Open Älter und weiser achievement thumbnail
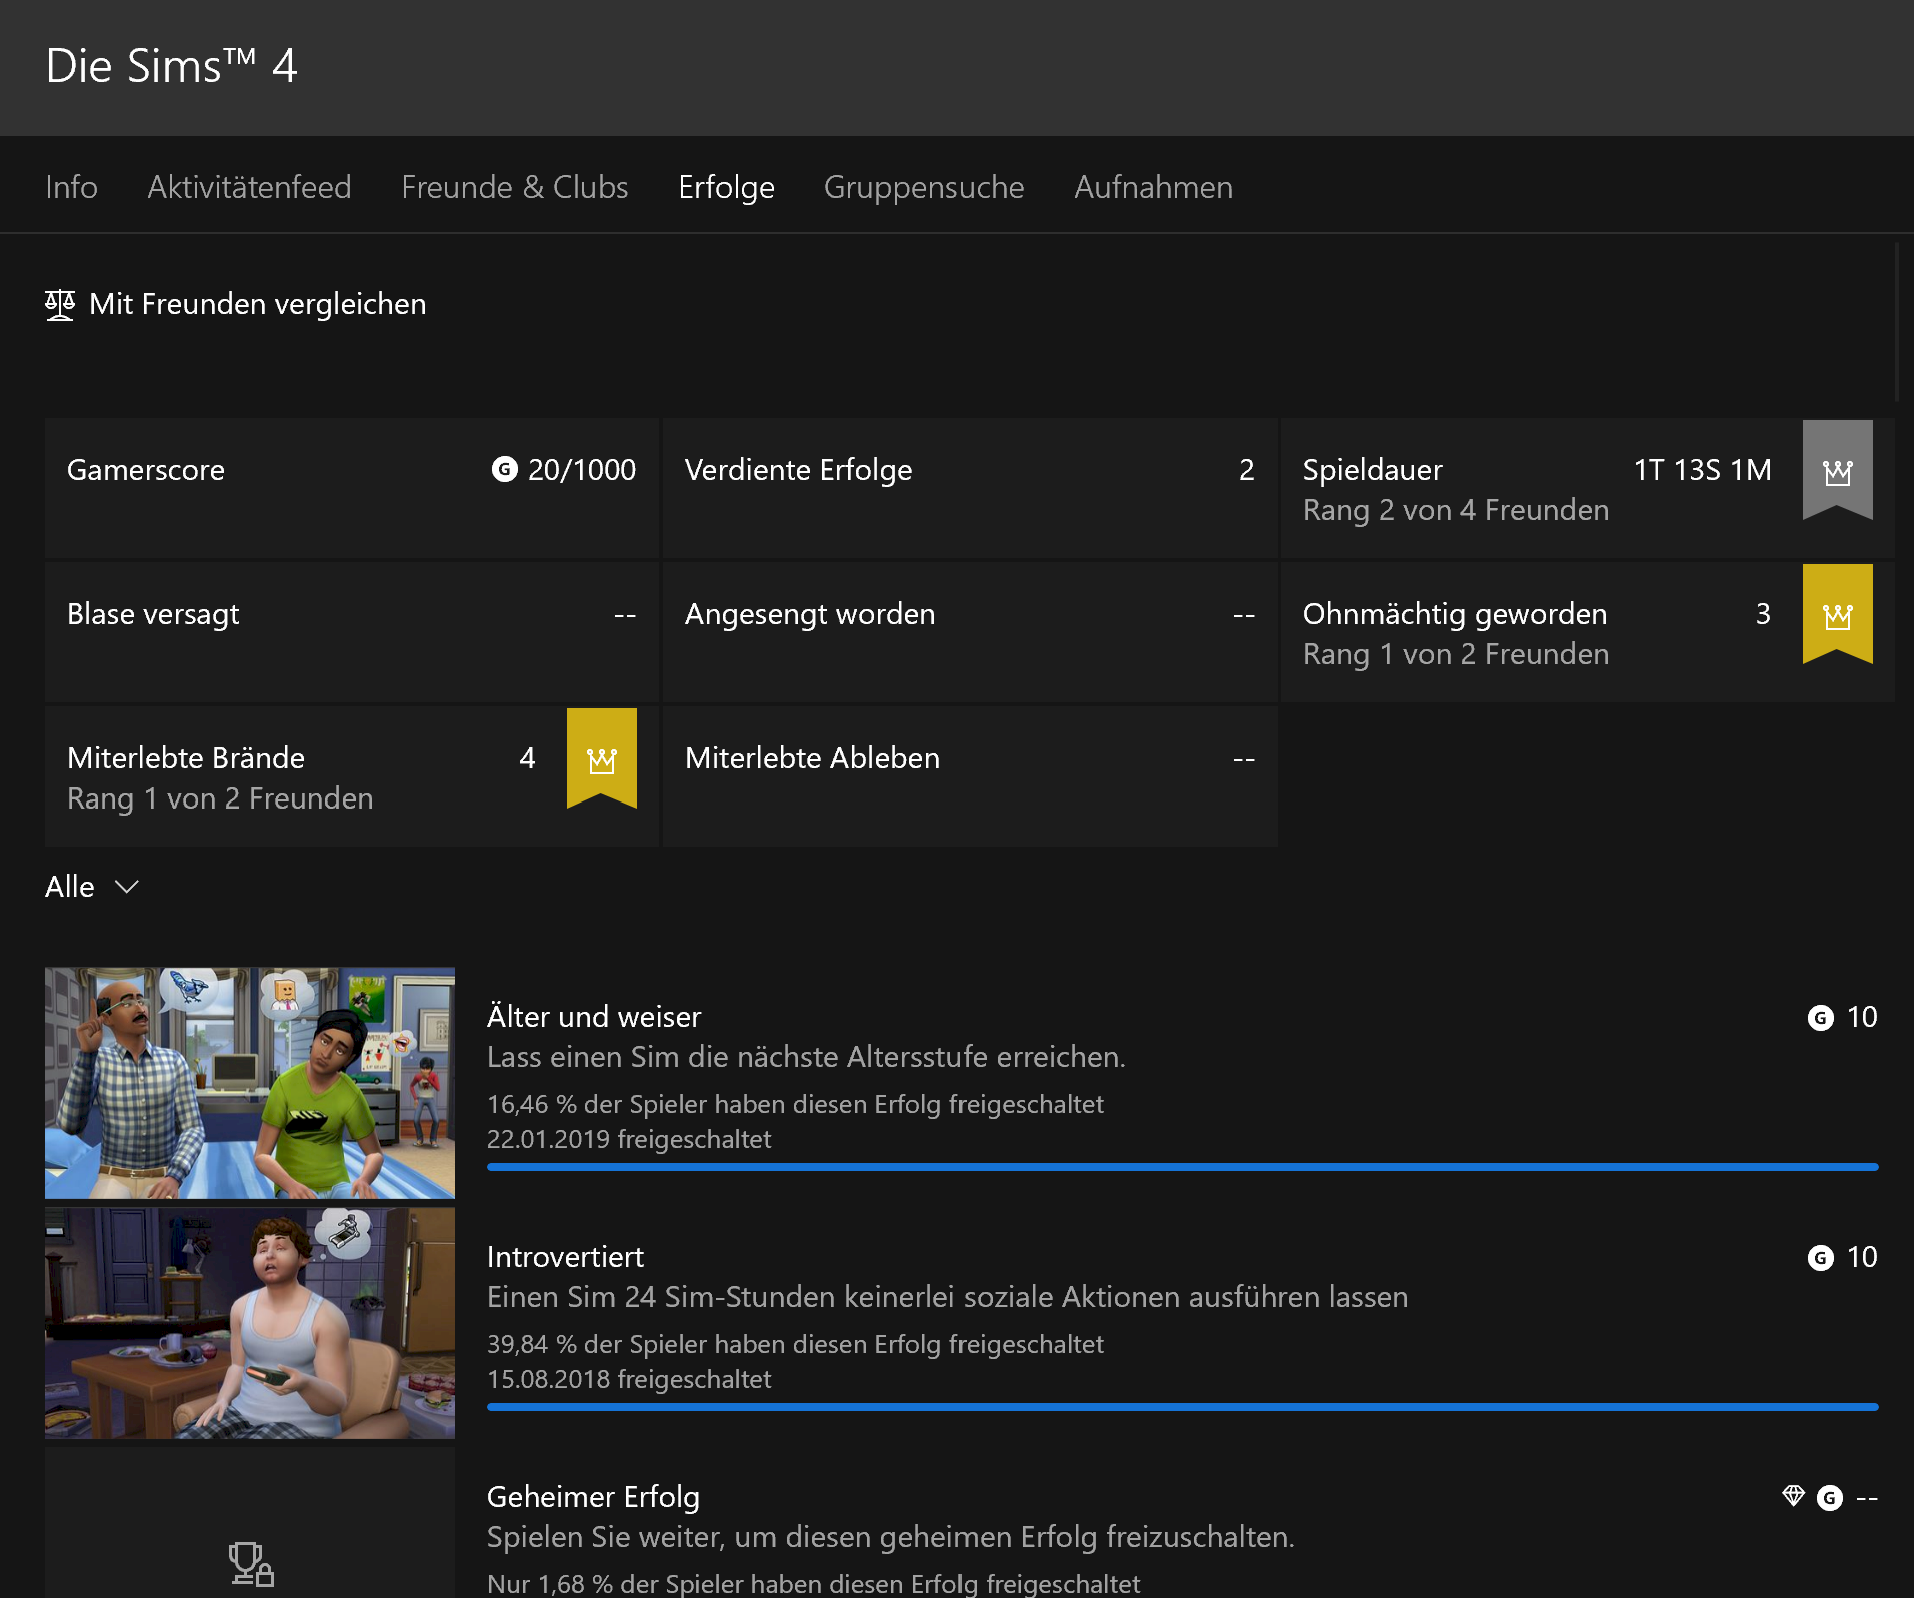 coord(250,1083)
